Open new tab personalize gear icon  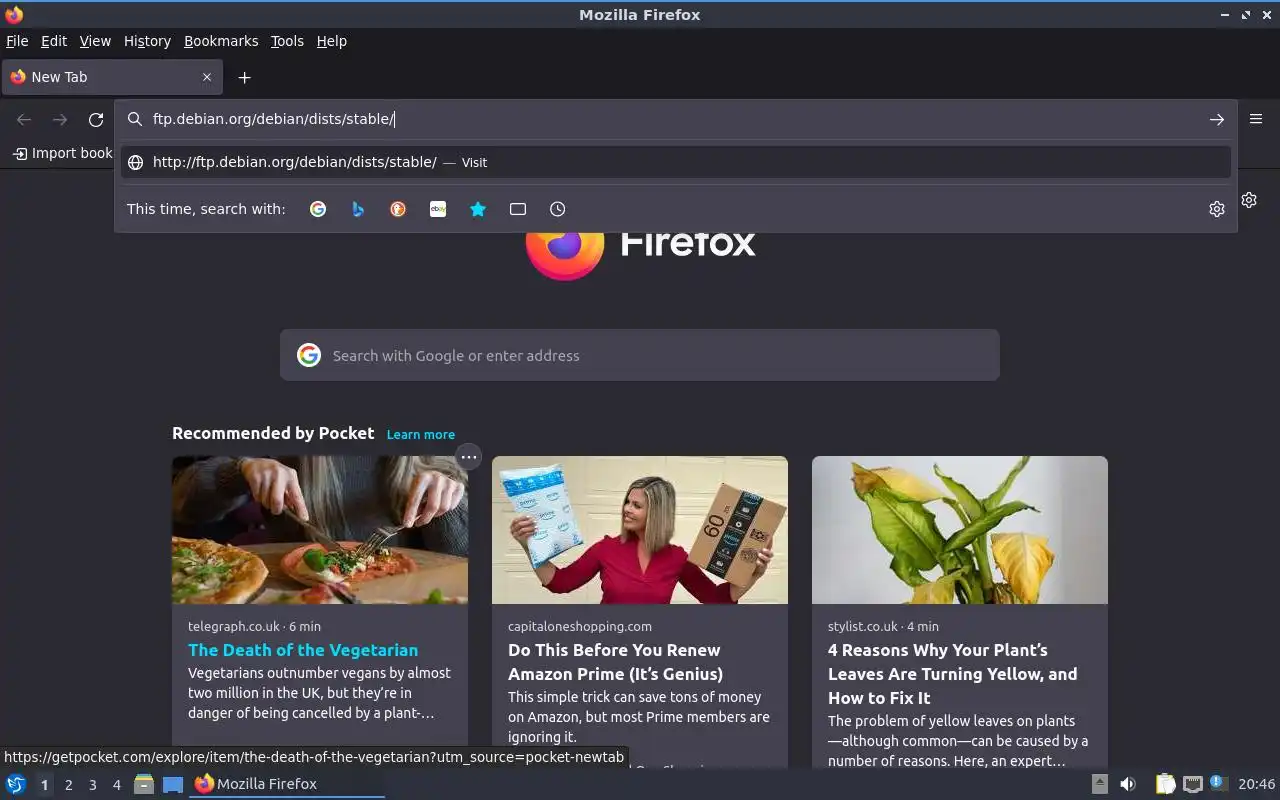(1249, 200)
